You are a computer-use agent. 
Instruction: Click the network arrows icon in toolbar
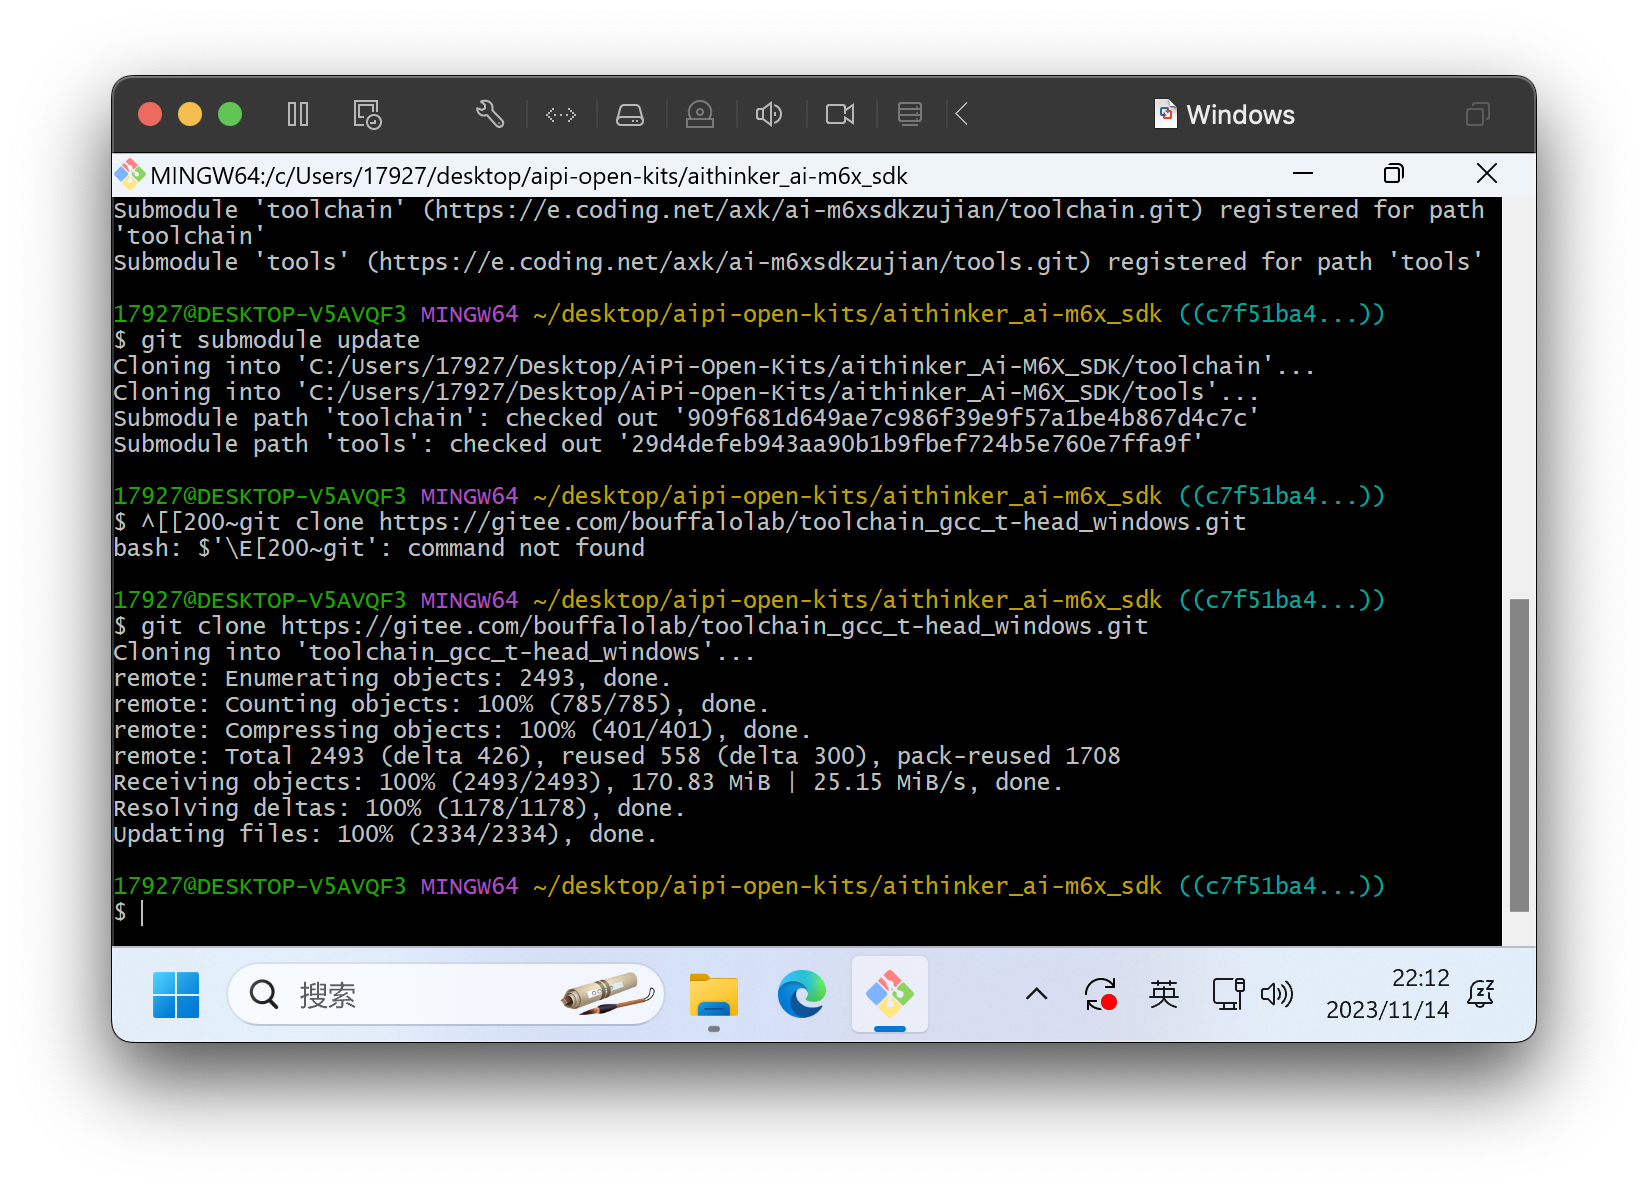(x=561, y=115)
